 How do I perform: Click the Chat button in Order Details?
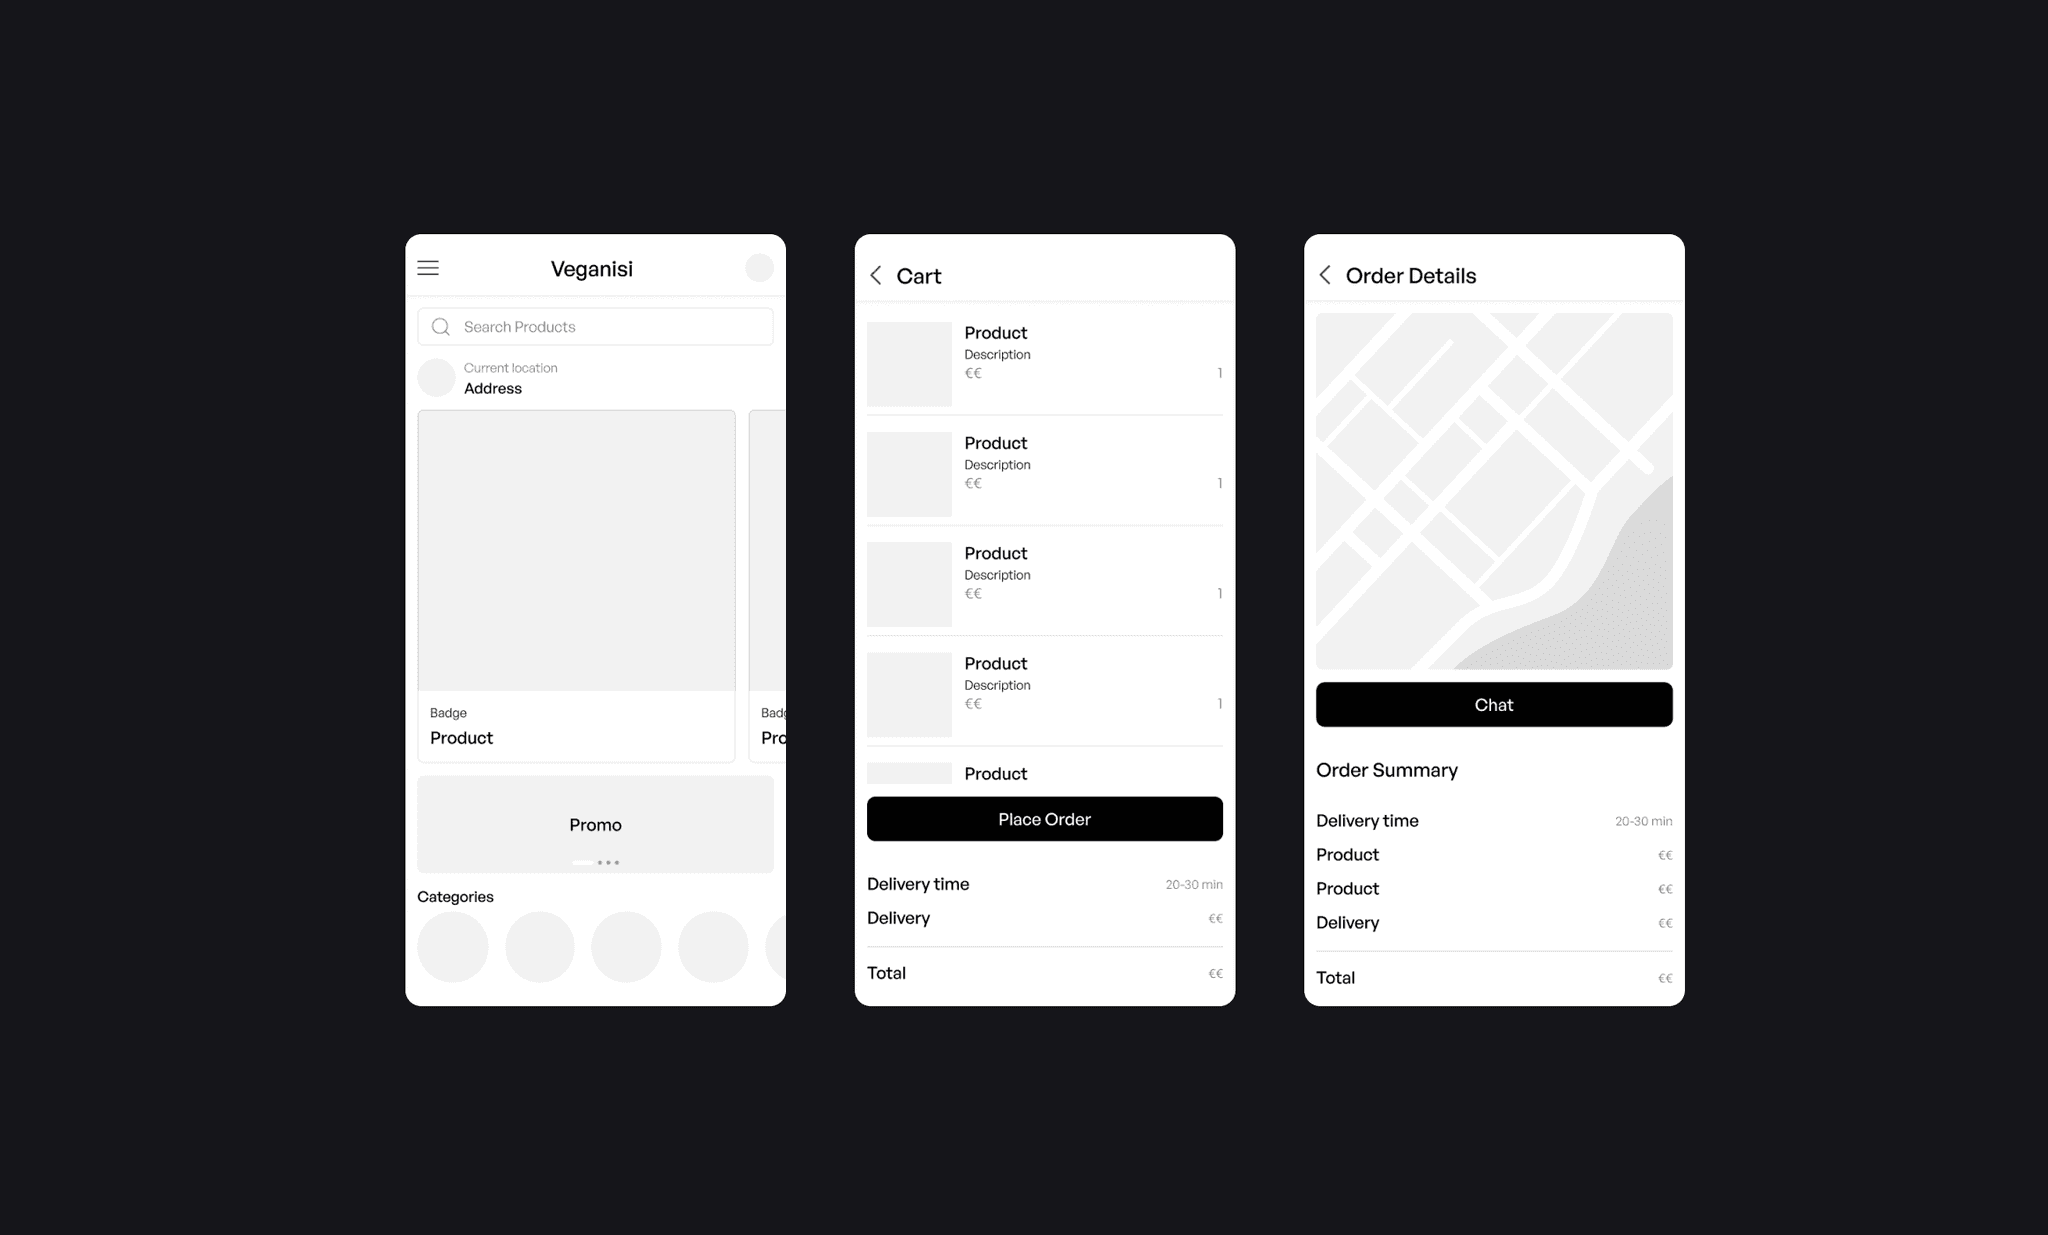(1492, 704)
